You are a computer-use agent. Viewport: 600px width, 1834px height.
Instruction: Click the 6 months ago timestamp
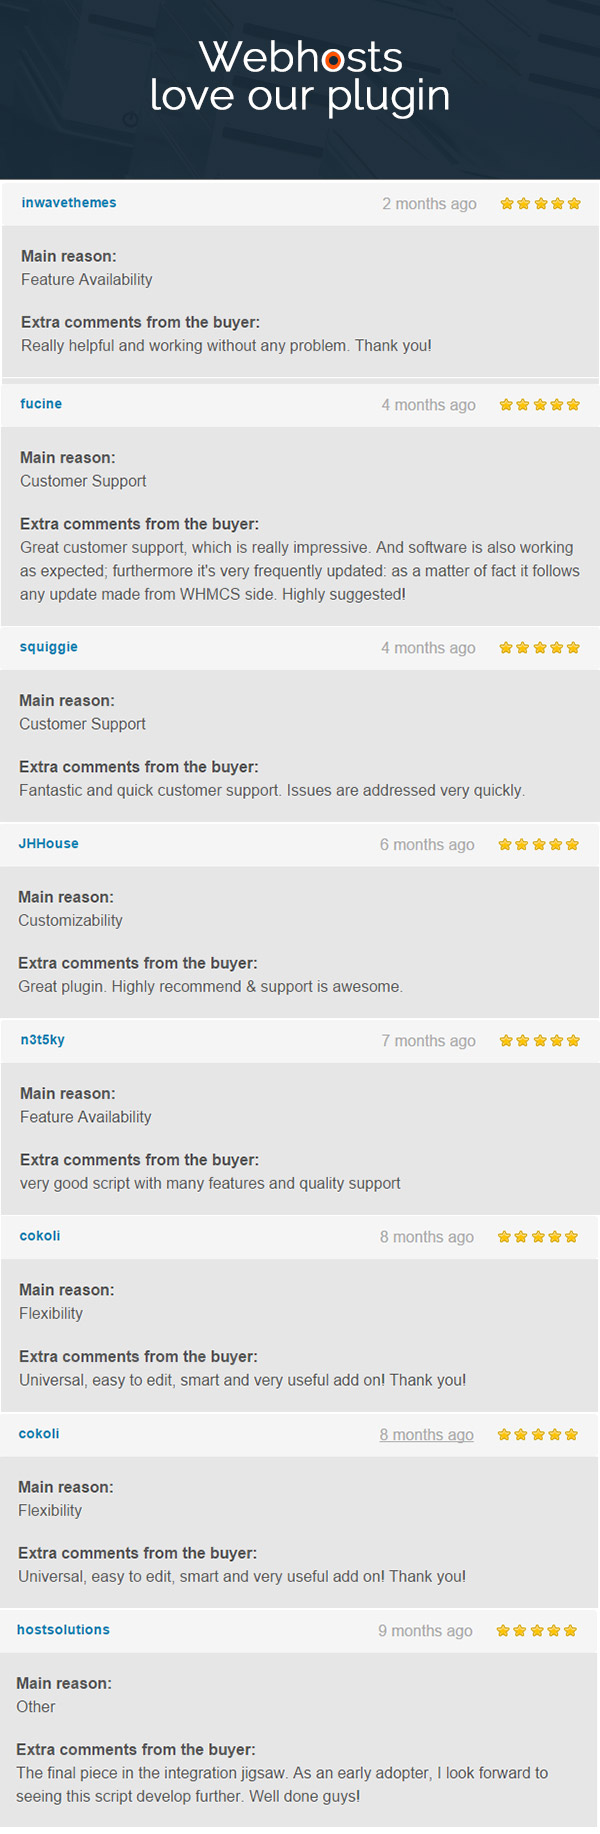(427, 845)
